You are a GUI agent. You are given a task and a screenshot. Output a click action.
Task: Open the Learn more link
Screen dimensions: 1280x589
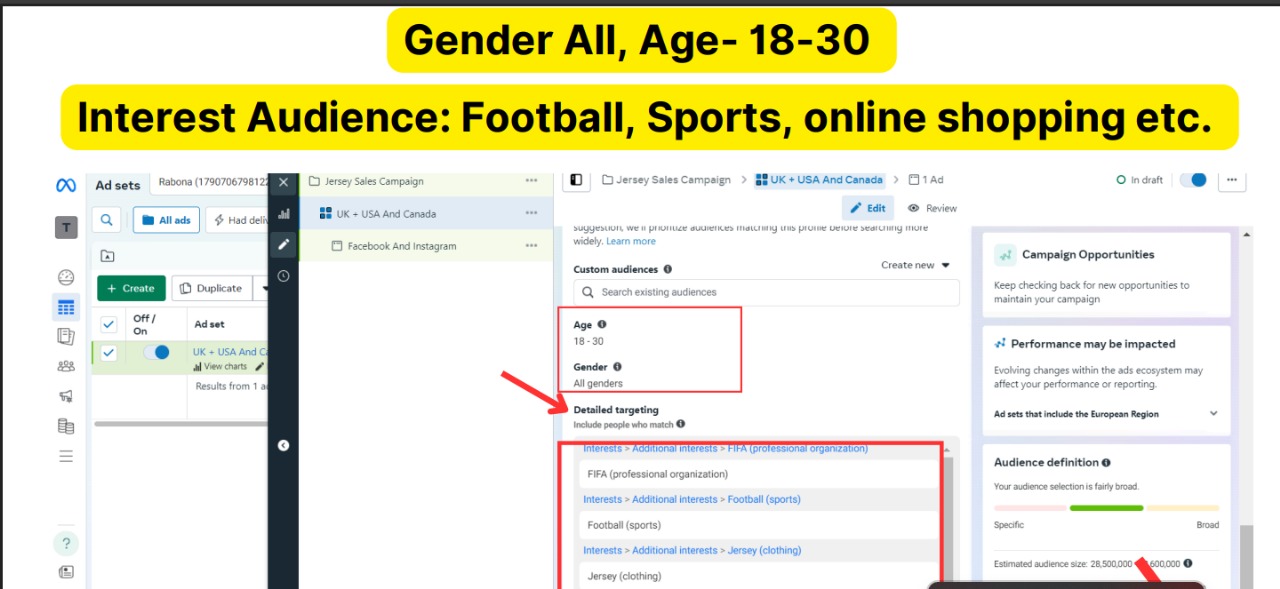pos(631,241)
